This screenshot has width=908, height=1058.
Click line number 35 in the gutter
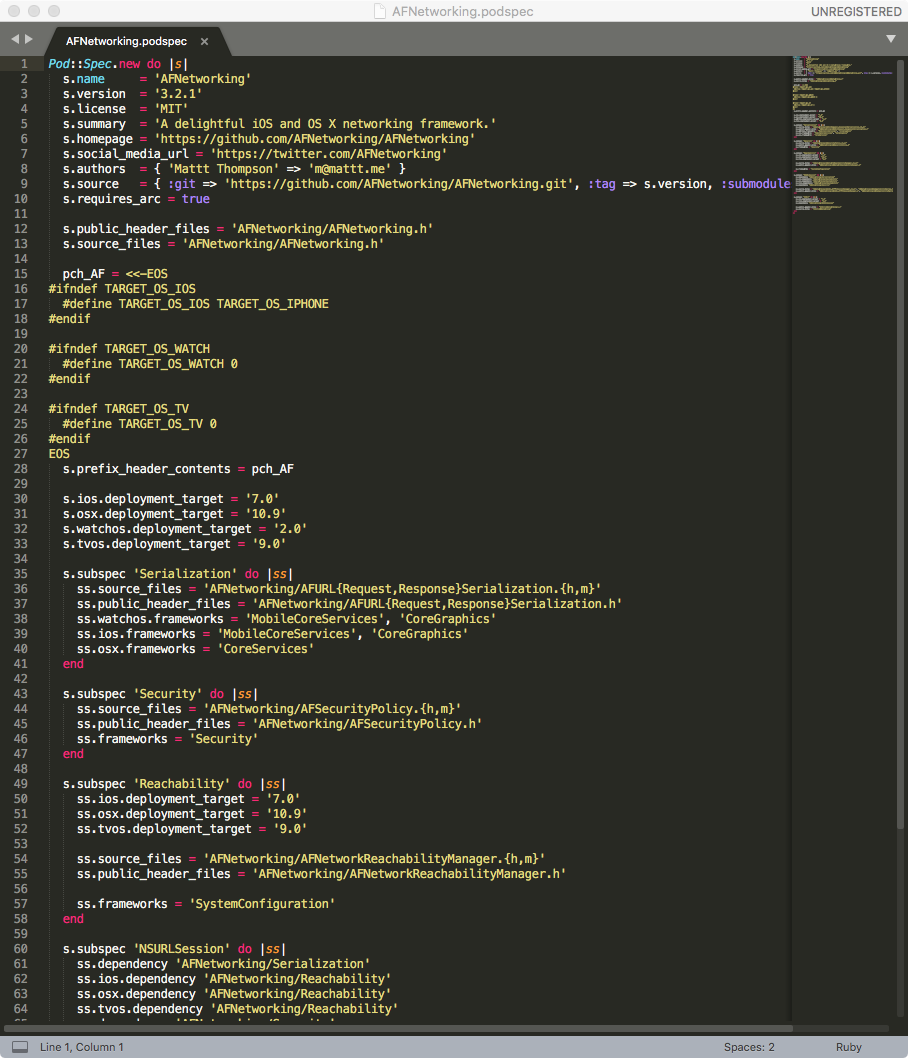pos(21,574)
